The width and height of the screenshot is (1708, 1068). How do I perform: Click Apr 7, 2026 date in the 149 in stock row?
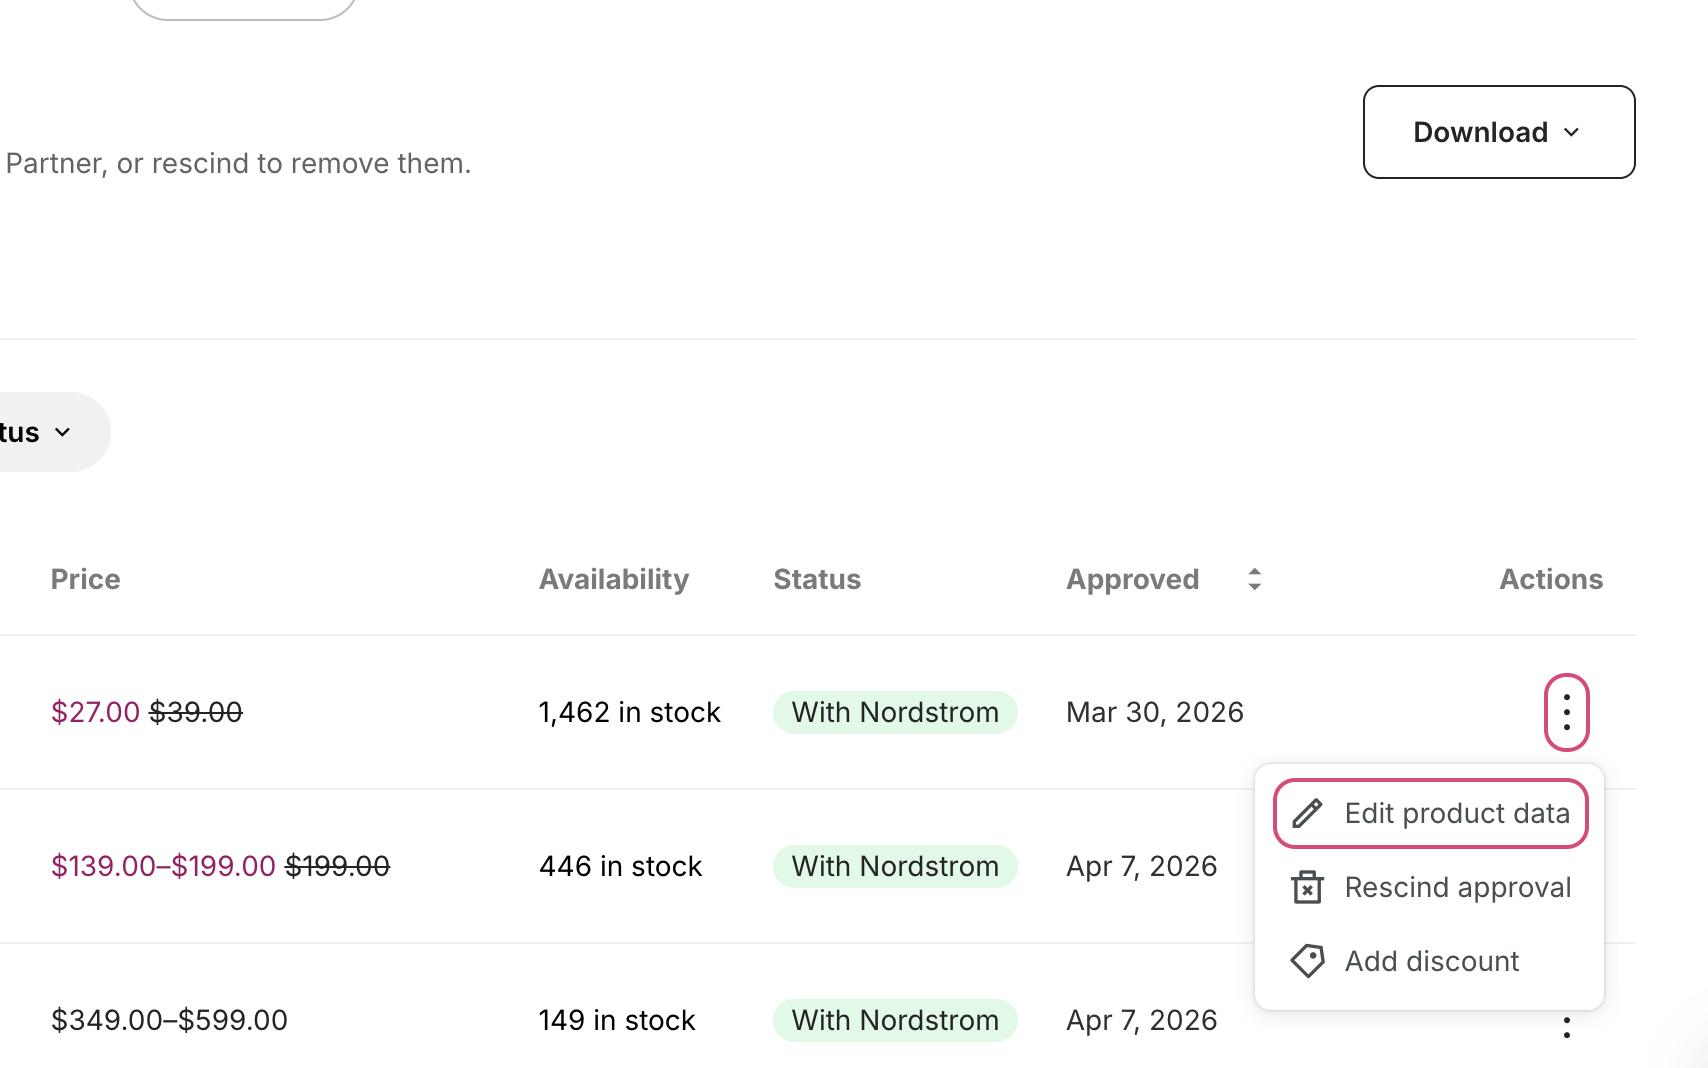(x=1142, y=1020)
